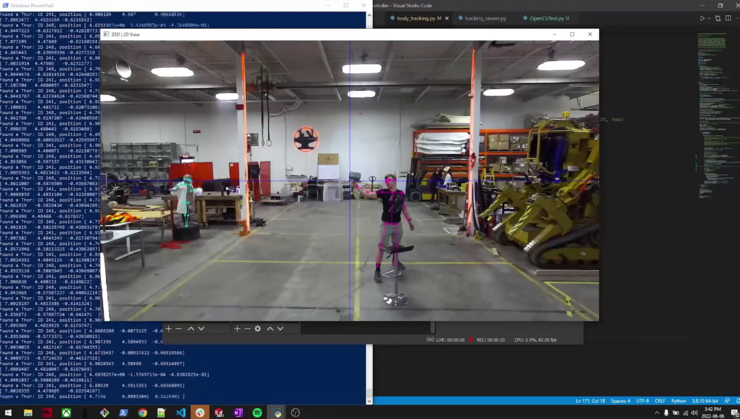The width and height of the screenshot is (740, 419).
Task: Move source down with second OBS down arrow
Action: [x=280, y=328]
